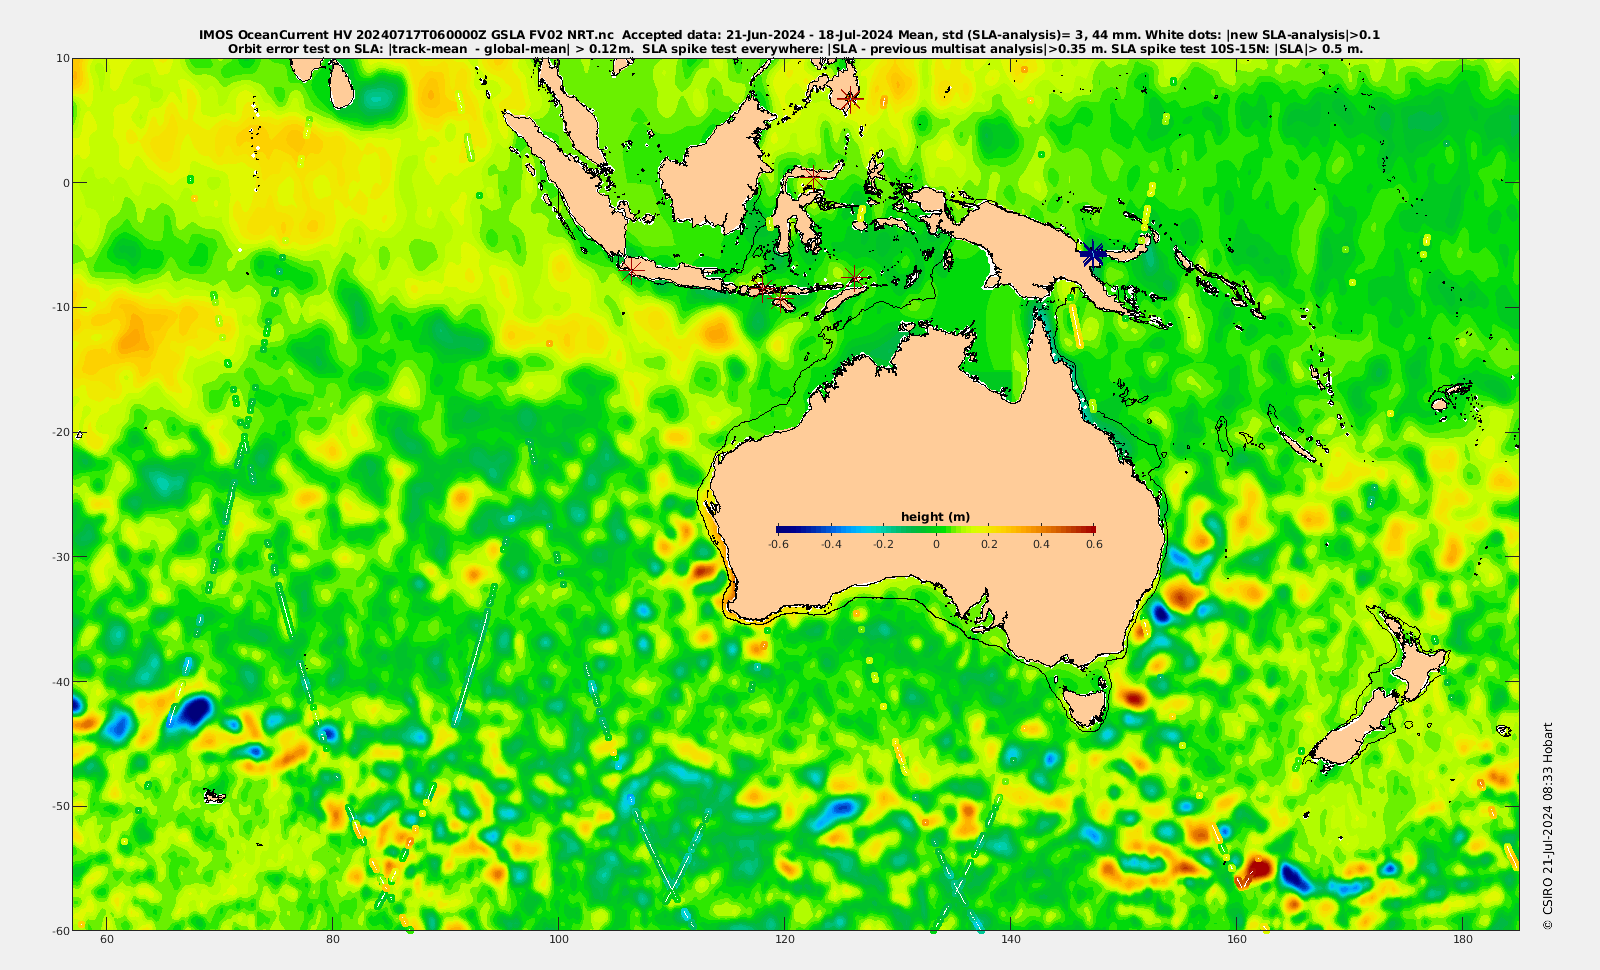Image resolution: width=1600 pixels, height=970 pixels.
Task: Click the Tasmania landmass on the map
Action: click(1085, 704)
